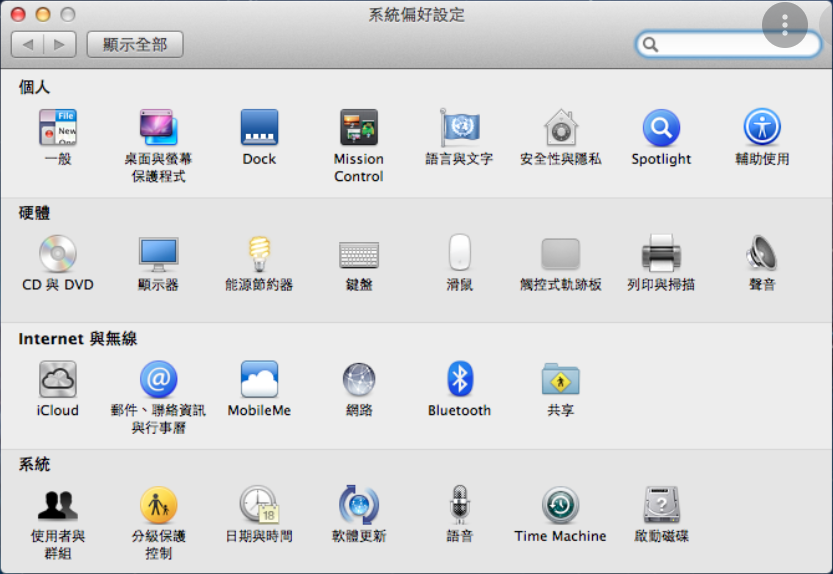The height and width of the screenshot is (574, 833).
Task: Minimize window with the yellow button
Action: tap(43, 14)
